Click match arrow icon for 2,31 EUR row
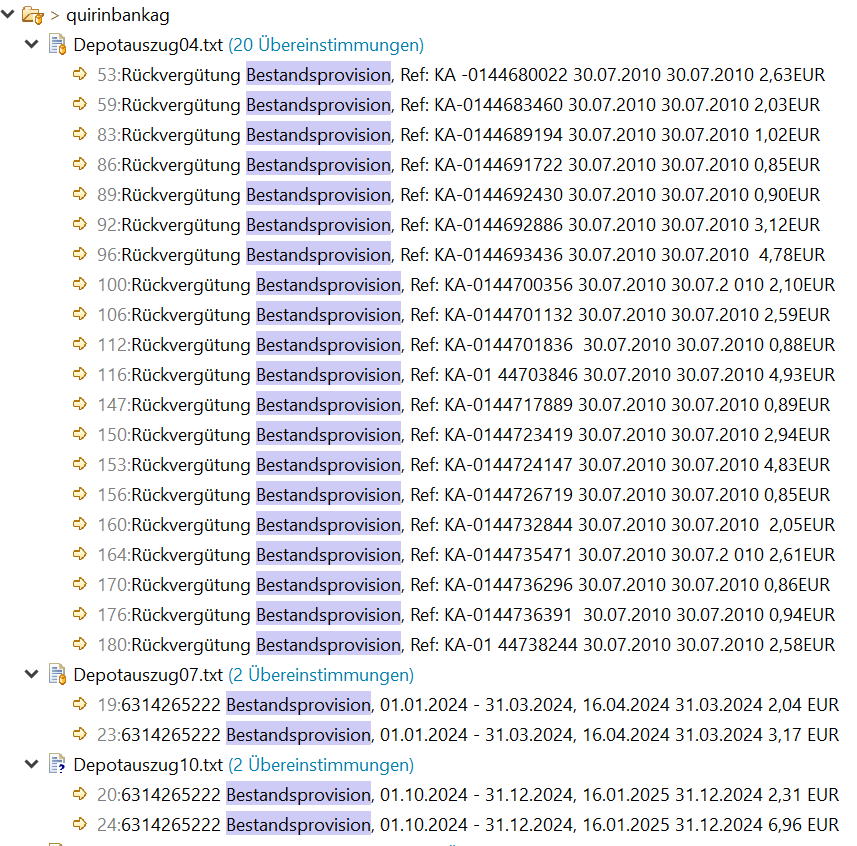The height and width of the screenshot is (846, 857). pyautogui.click(x=80, y=794)
